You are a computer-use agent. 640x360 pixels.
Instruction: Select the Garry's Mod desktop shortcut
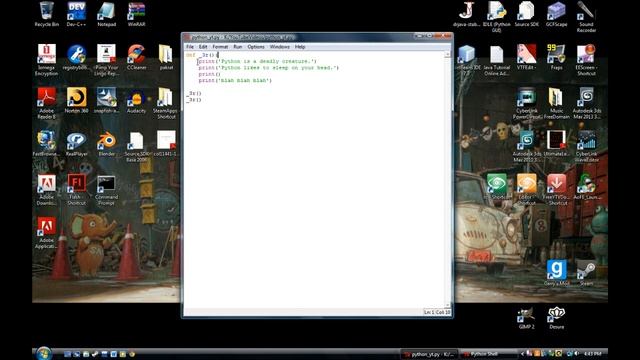tap(556, 273)
